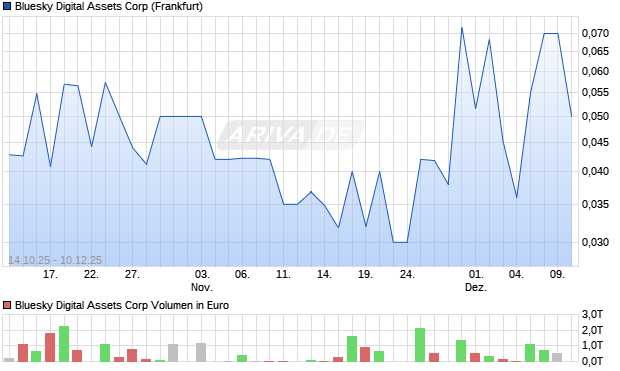The height and width of the screenshot is (371, 620).
Task: Click the tallest green volume bar in October
Action: point(64,344)
